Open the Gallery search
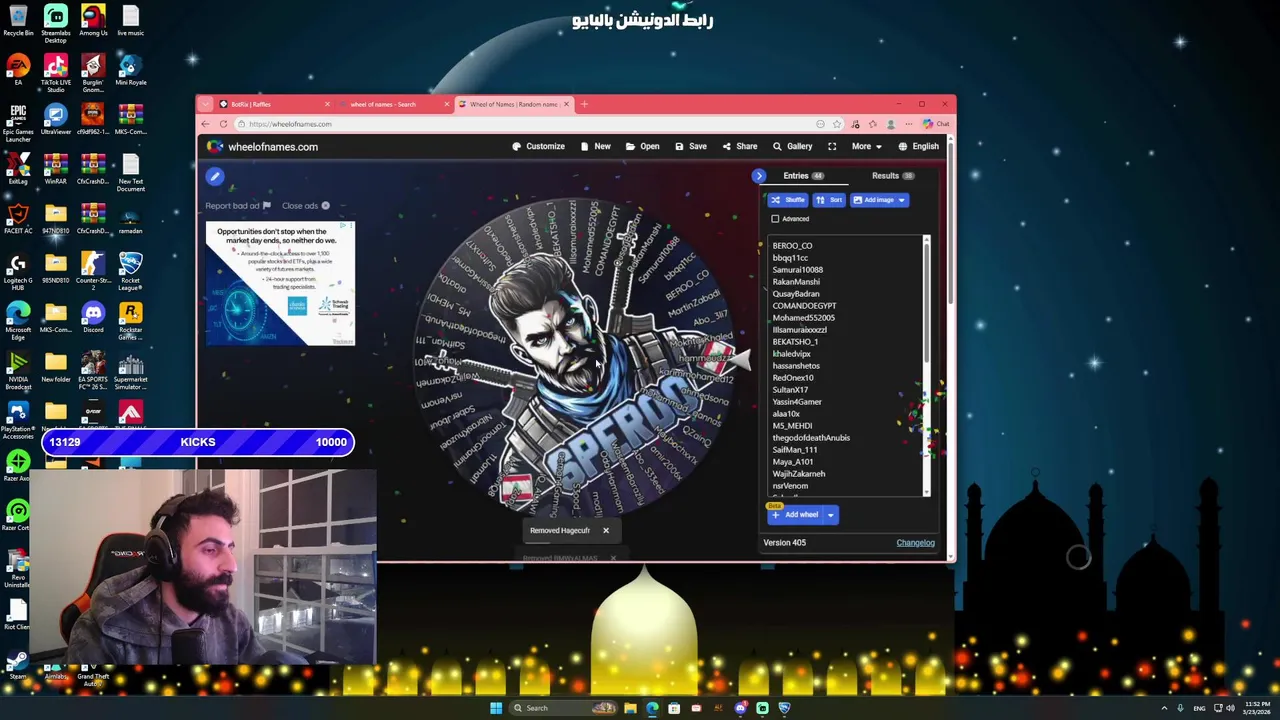The width and height of the screenshot is (1280, 720). pyautogui.click(x=792, y=146)
